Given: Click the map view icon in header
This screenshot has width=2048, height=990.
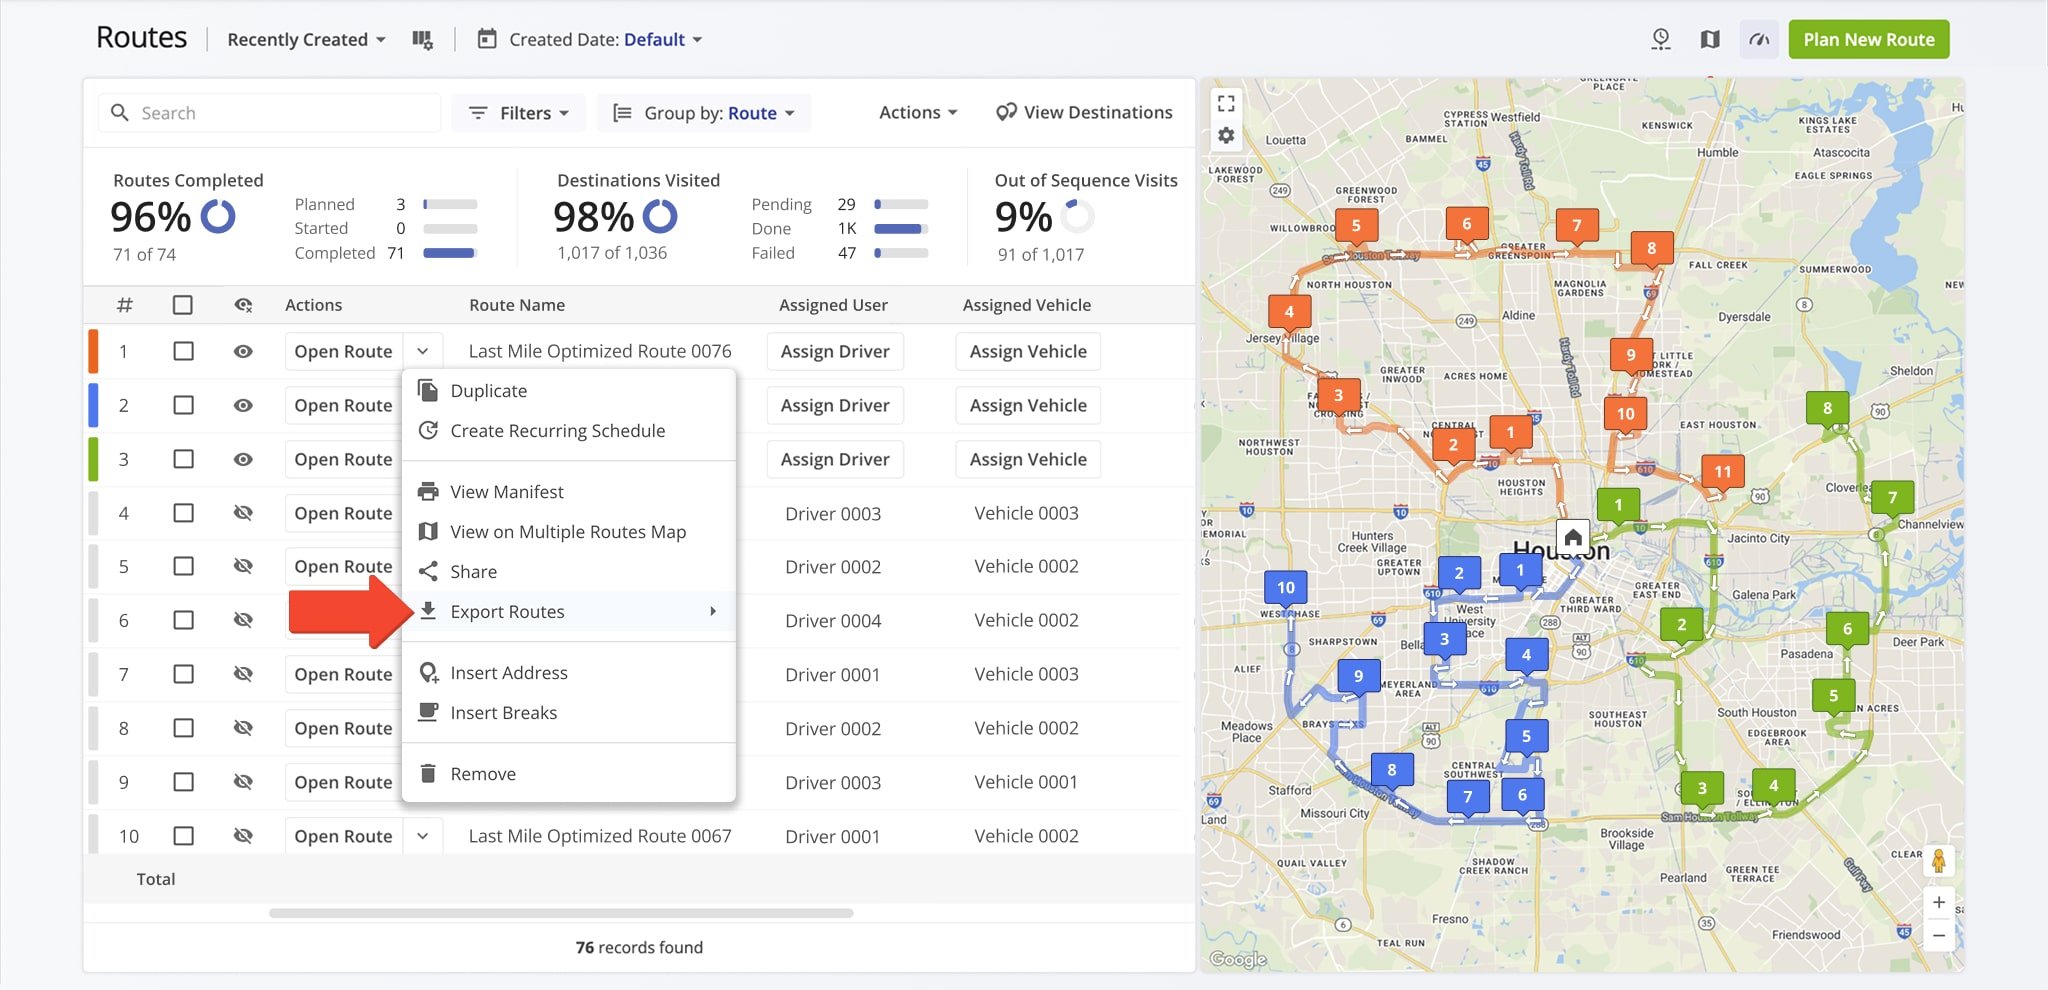Looking at the screenshot, I should click(x=1710, y=40).
